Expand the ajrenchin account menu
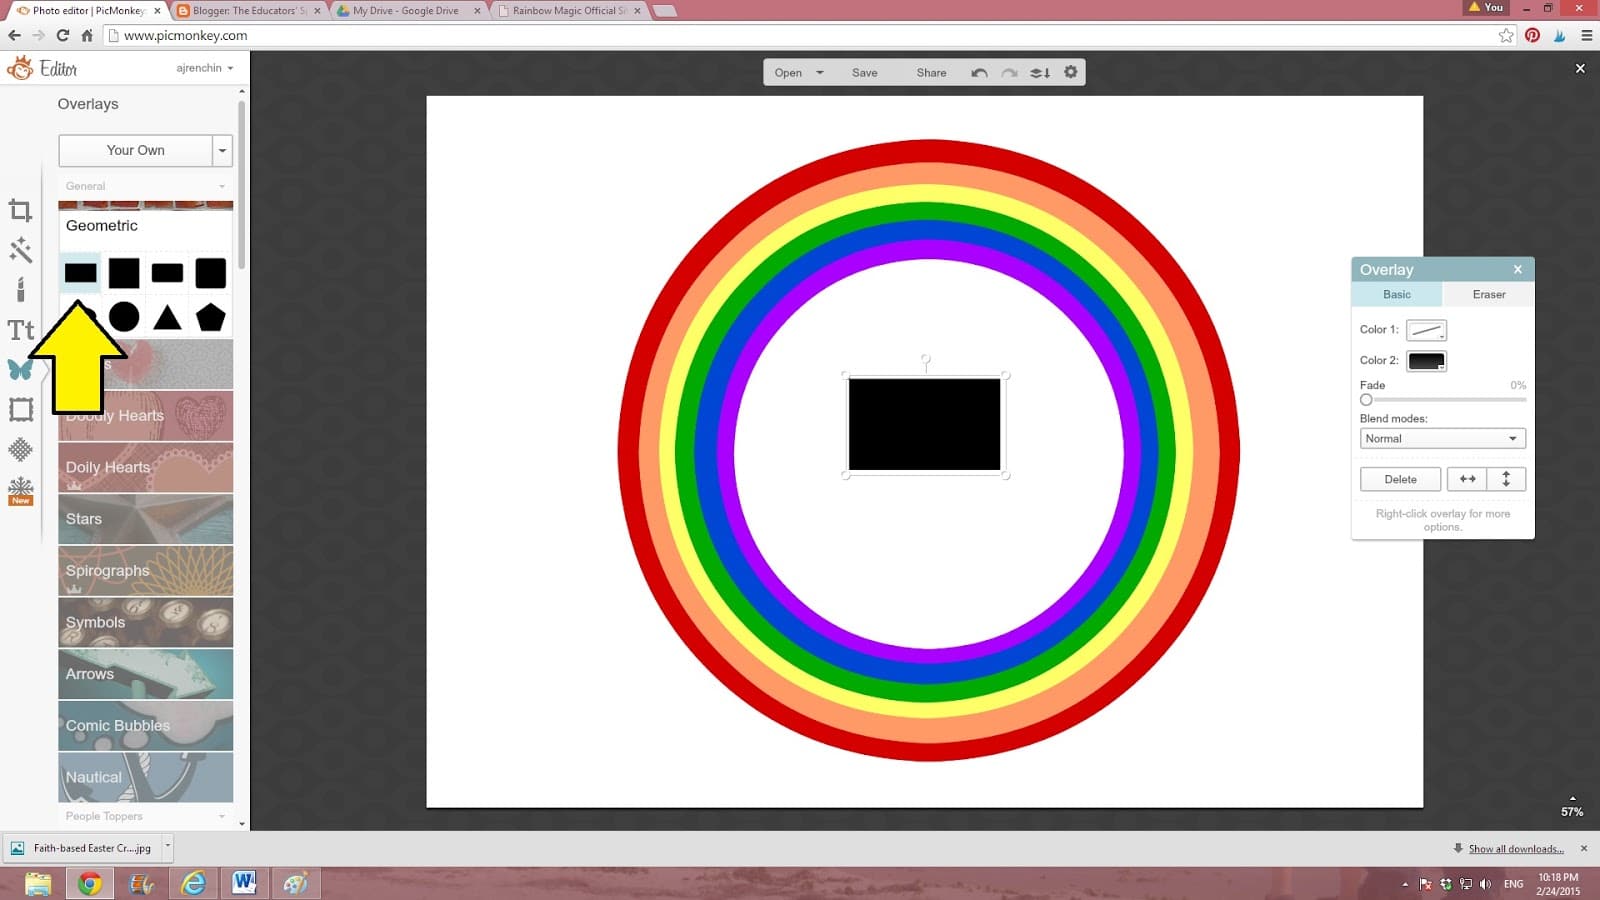The image size is (1600, 900). 205,68
